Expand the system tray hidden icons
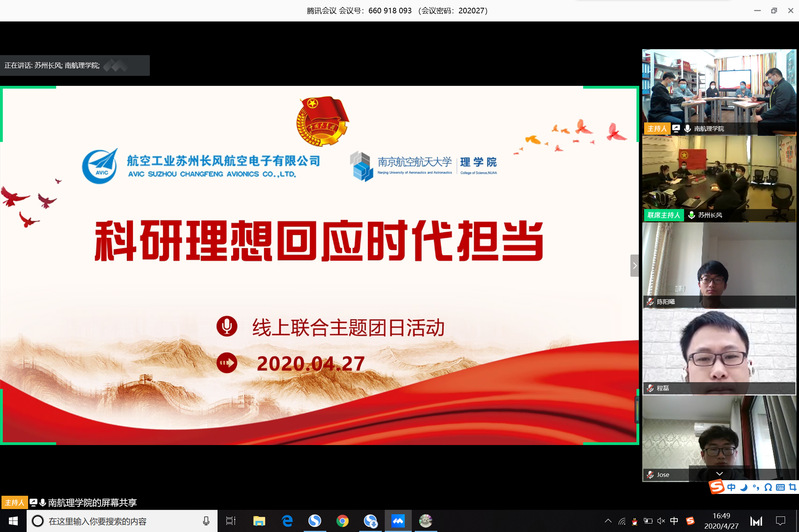Screen dimensions: 799x532 pos(608,521)
